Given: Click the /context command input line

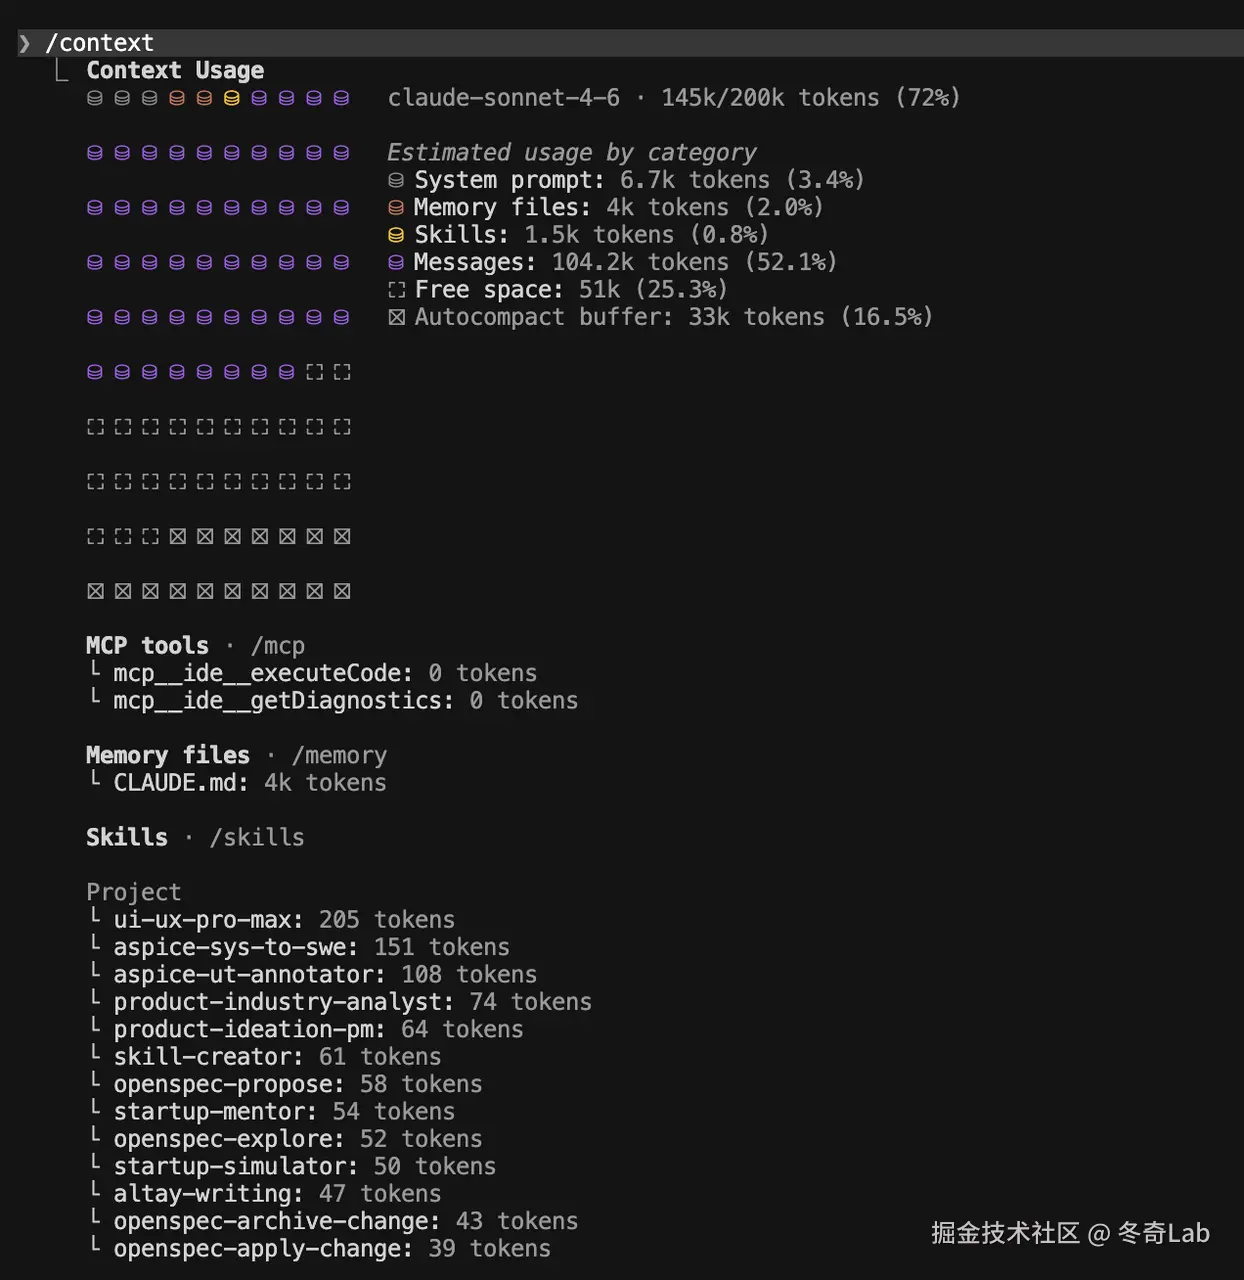Looking at the screenshot, I should click(100, 43).
